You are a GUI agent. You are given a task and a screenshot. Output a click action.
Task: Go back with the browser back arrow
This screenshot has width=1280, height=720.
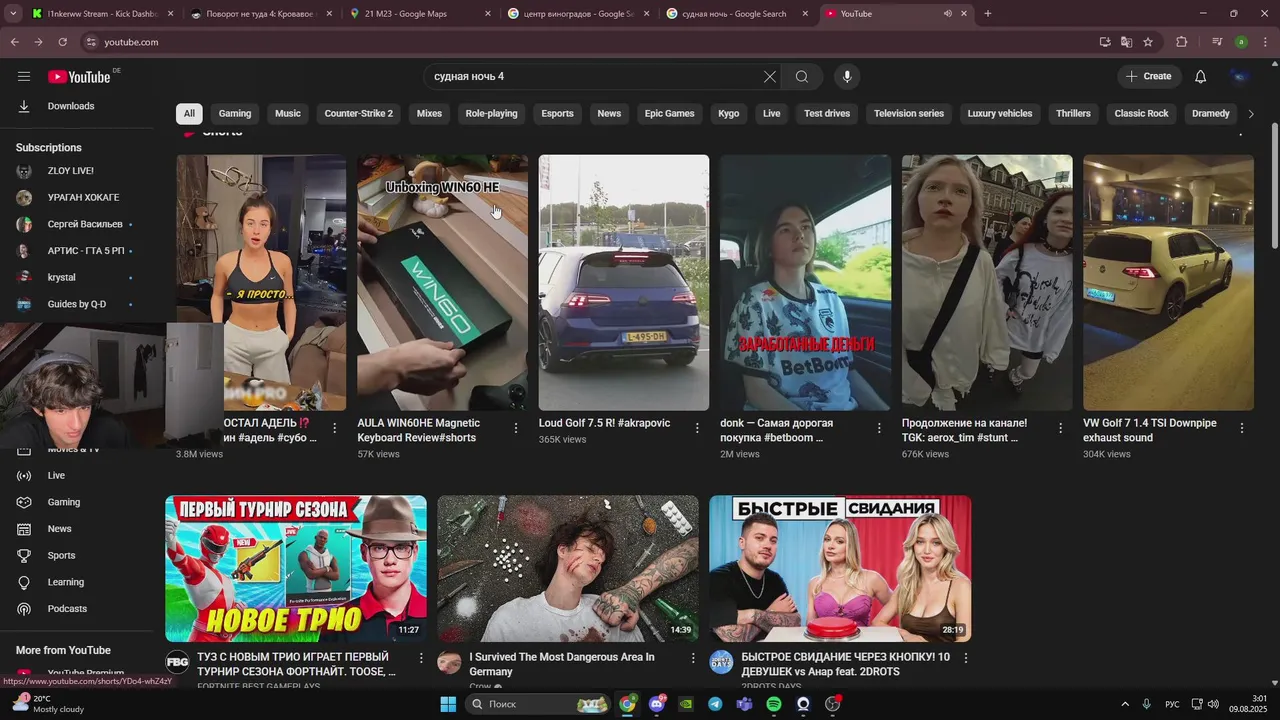pyautogui.click(x=15, y=42)
